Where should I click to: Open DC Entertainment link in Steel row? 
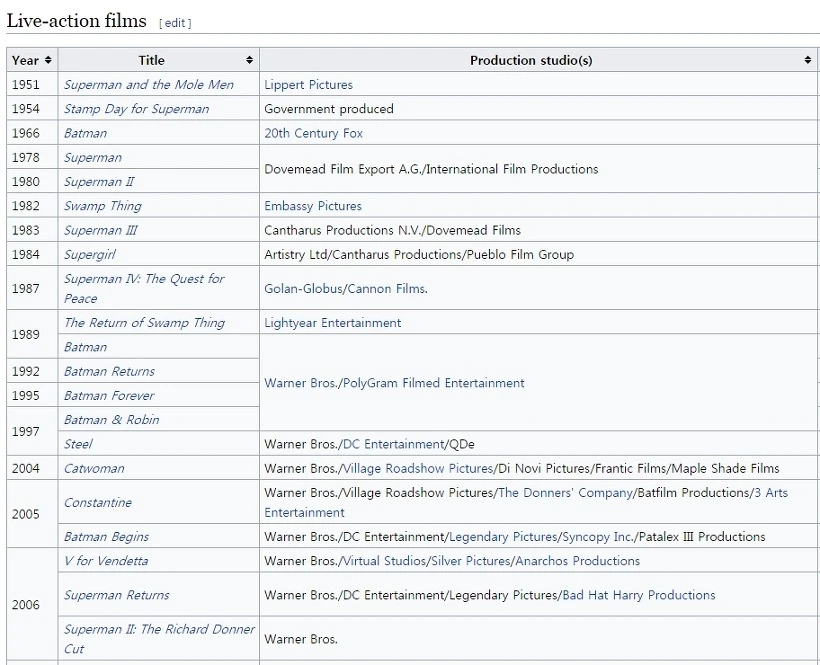coord(393,444)
